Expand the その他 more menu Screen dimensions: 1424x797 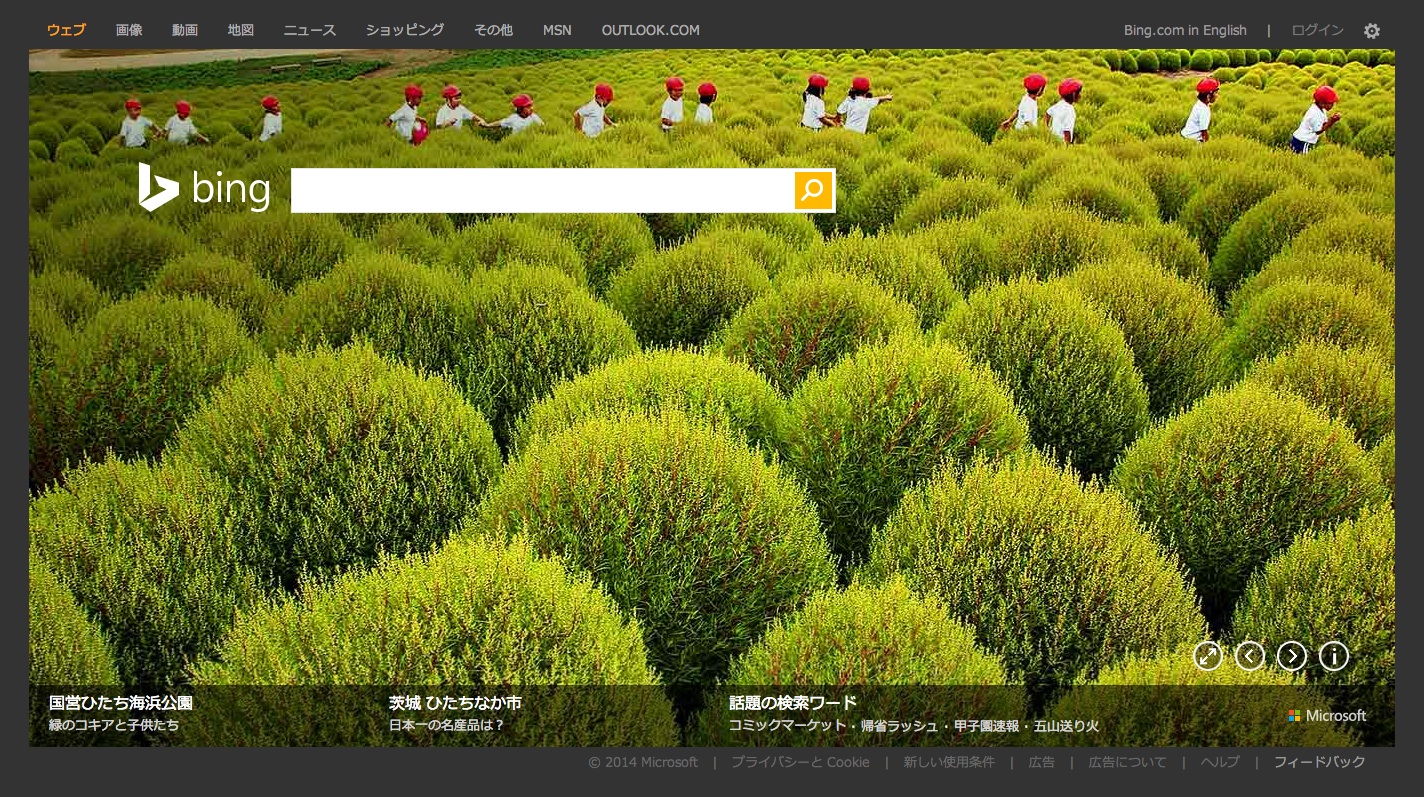point(493,30)
